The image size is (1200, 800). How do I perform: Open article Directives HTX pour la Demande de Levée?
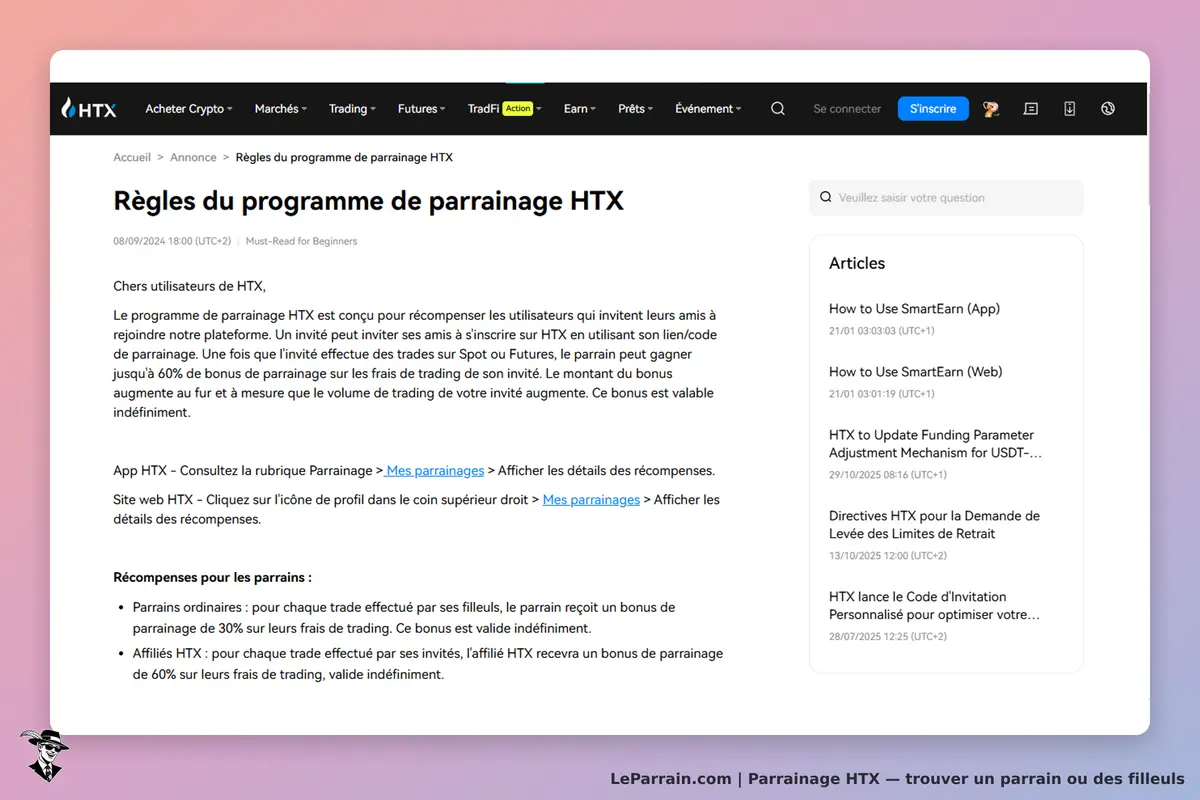pos(934,525)
